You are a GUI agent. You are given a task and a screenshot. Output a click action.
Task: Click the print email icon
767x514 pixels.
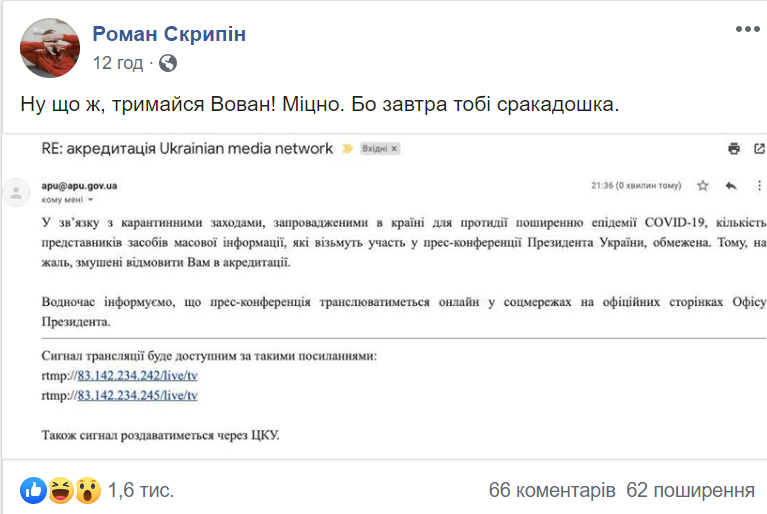tap(734, 149)
